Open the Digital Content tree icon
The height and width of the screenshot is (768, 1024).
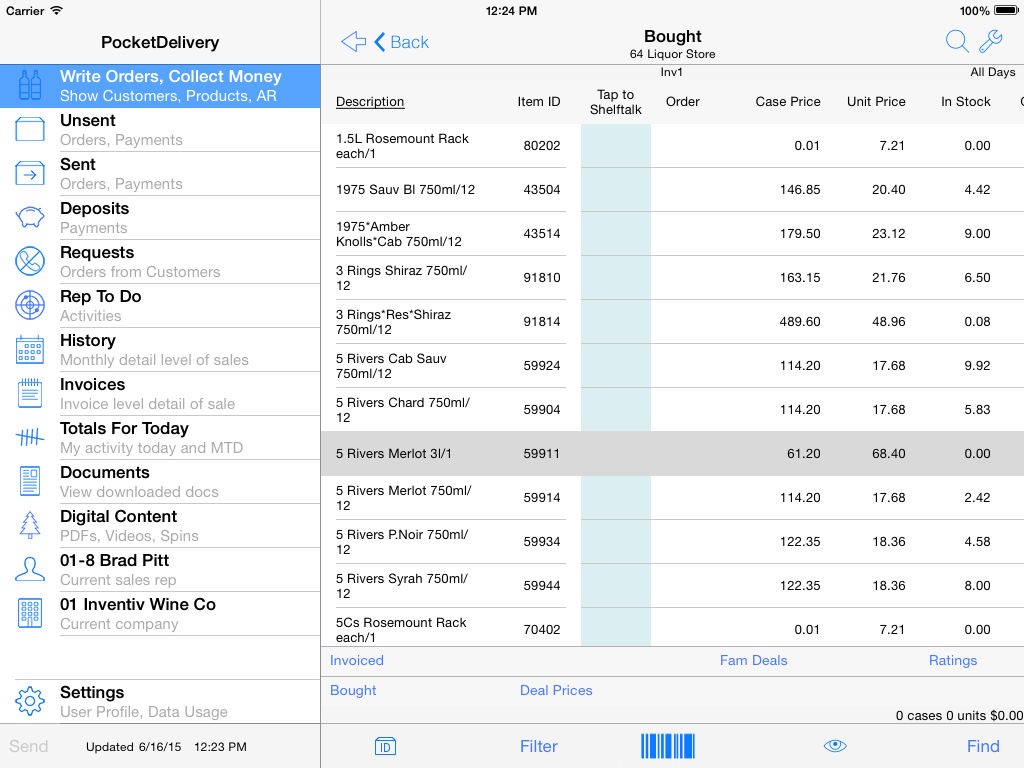(30, 525)
